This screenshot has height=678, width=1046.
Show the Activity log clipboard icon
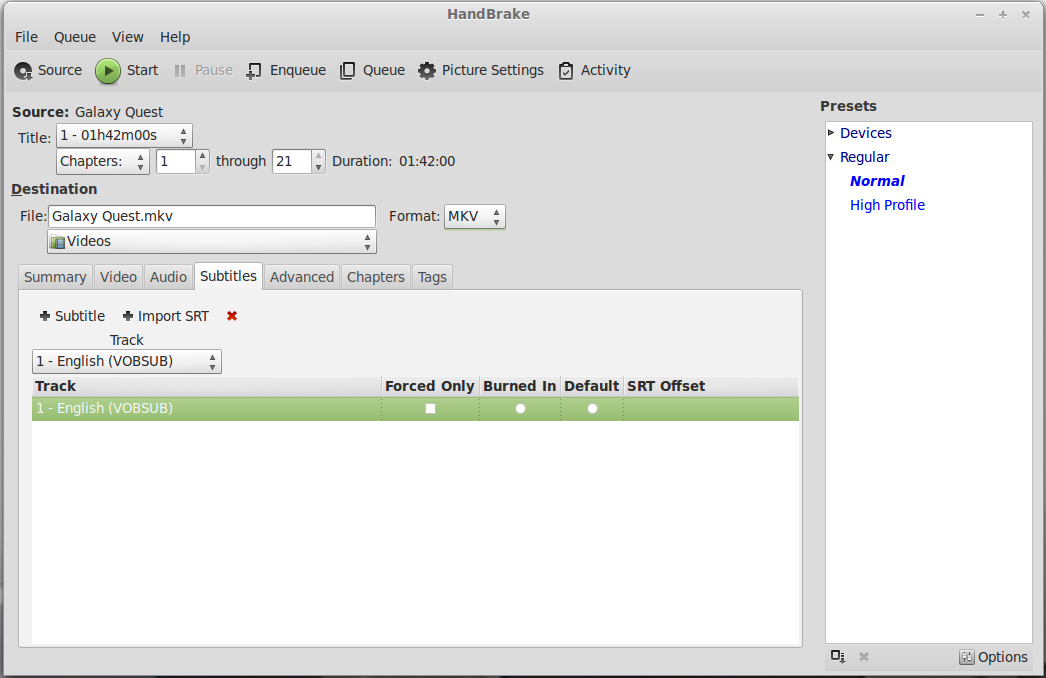coord(566,71)
